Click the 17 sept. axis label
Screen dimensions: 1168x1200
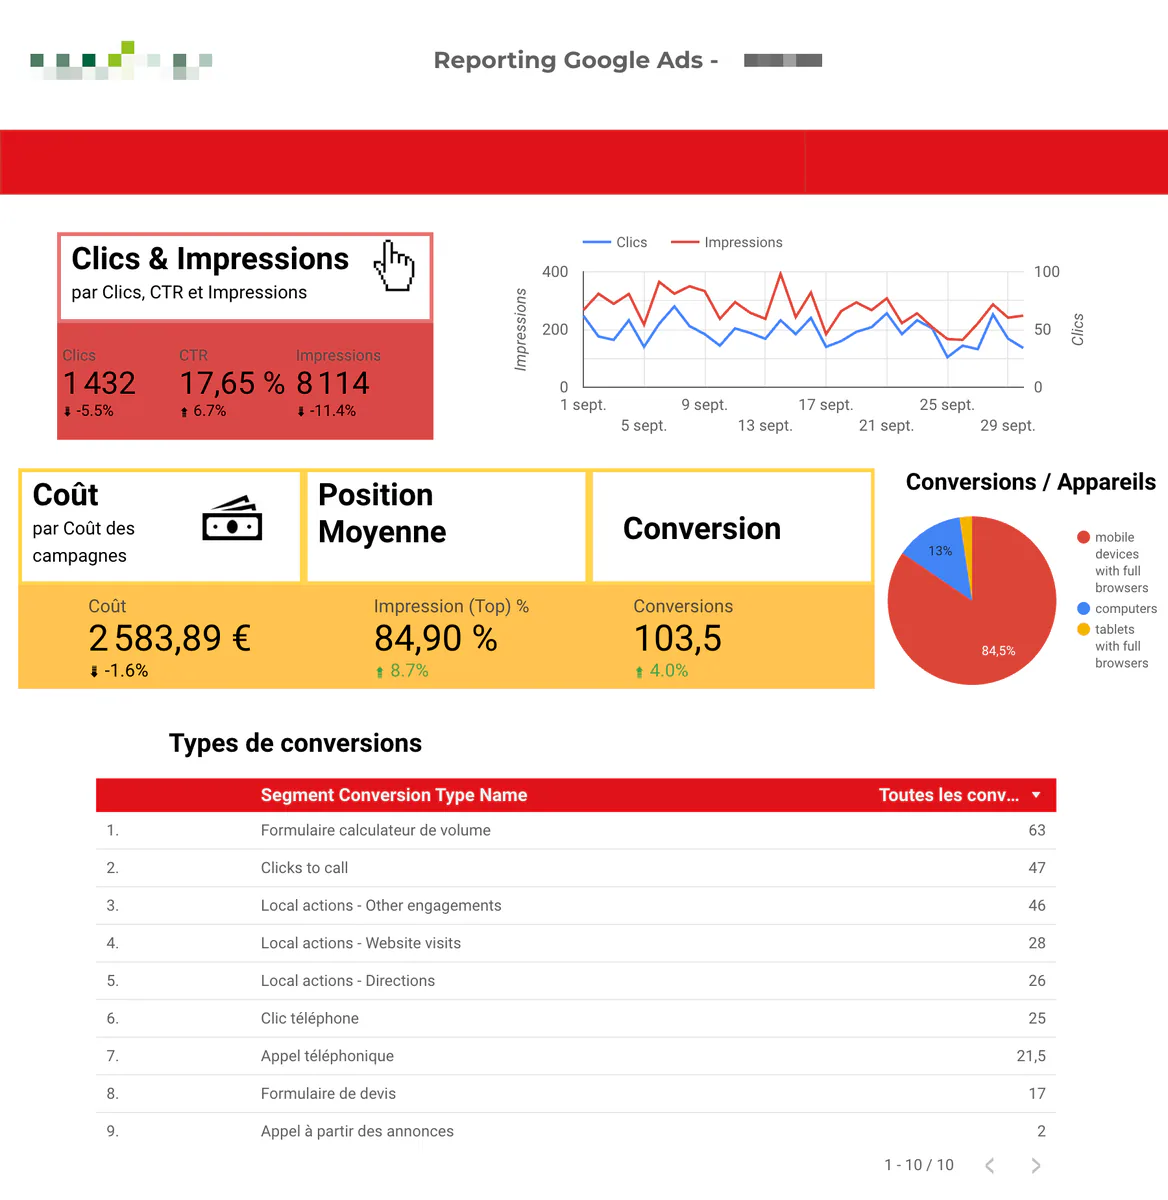coord(826,405)
